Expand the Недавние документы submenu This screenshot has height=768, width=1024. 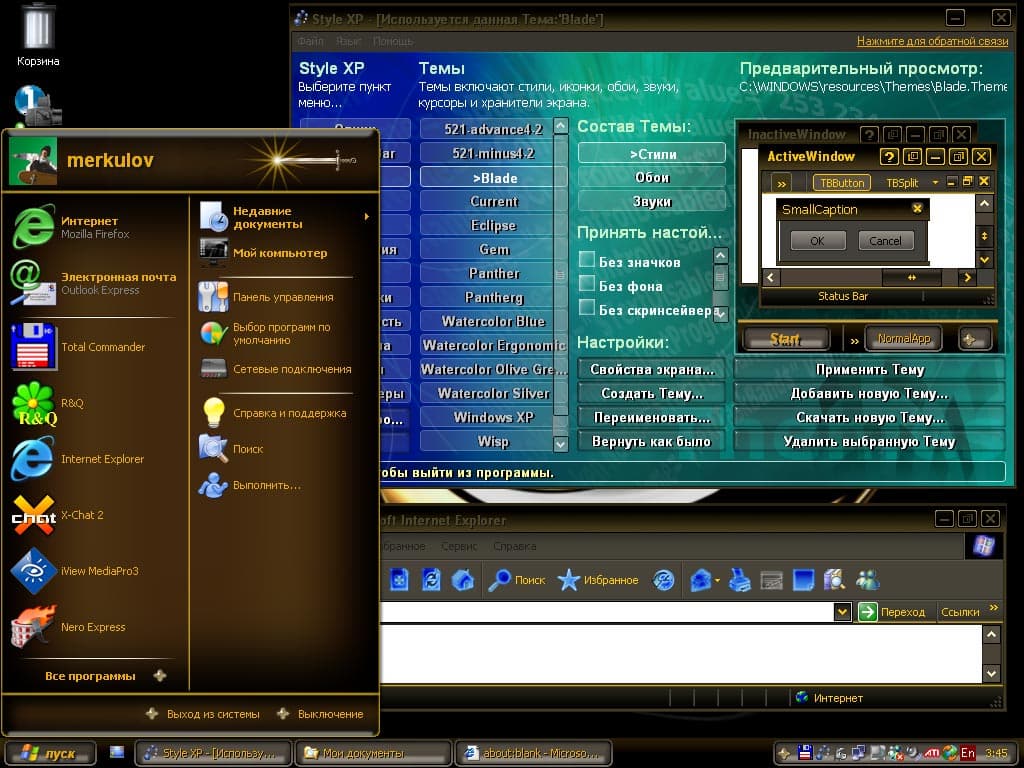pyautogui.click(x=285, y=217)
